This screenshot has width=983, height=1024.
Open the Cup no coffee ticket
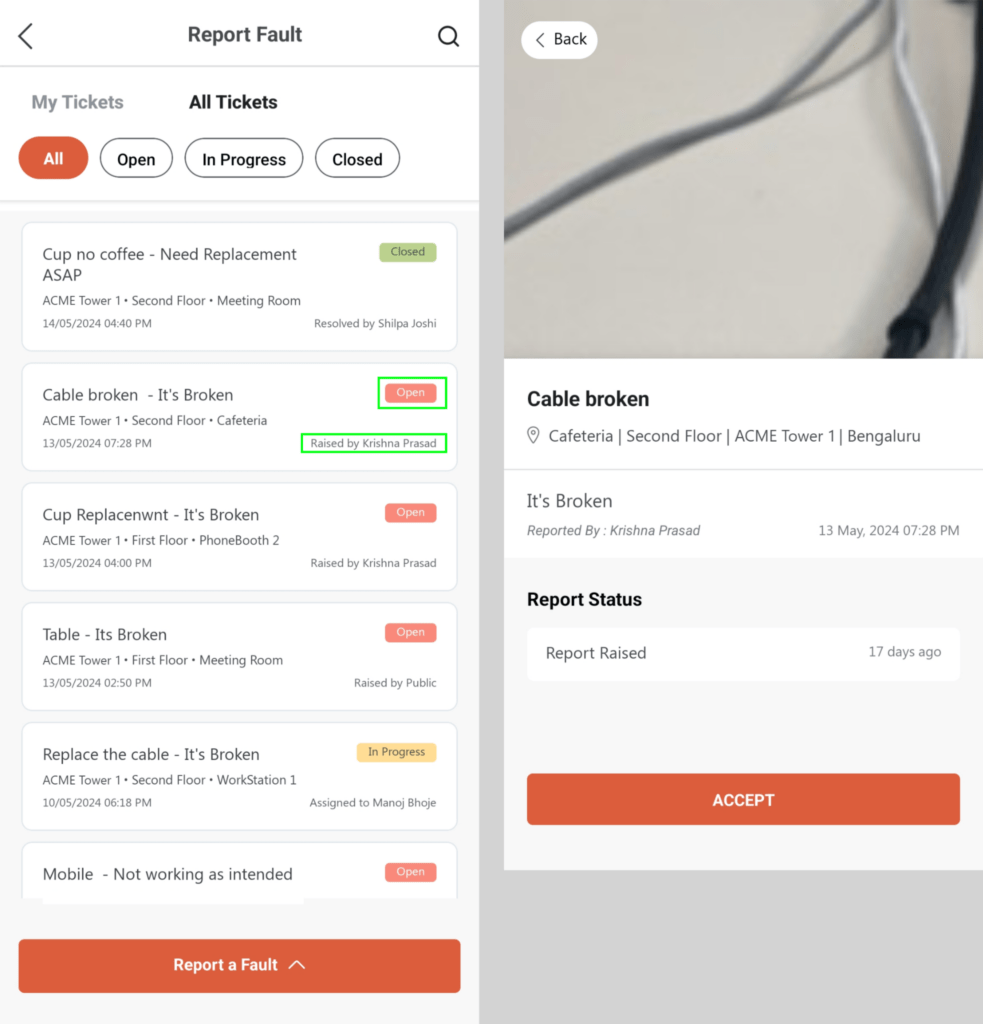coord(239,287)
